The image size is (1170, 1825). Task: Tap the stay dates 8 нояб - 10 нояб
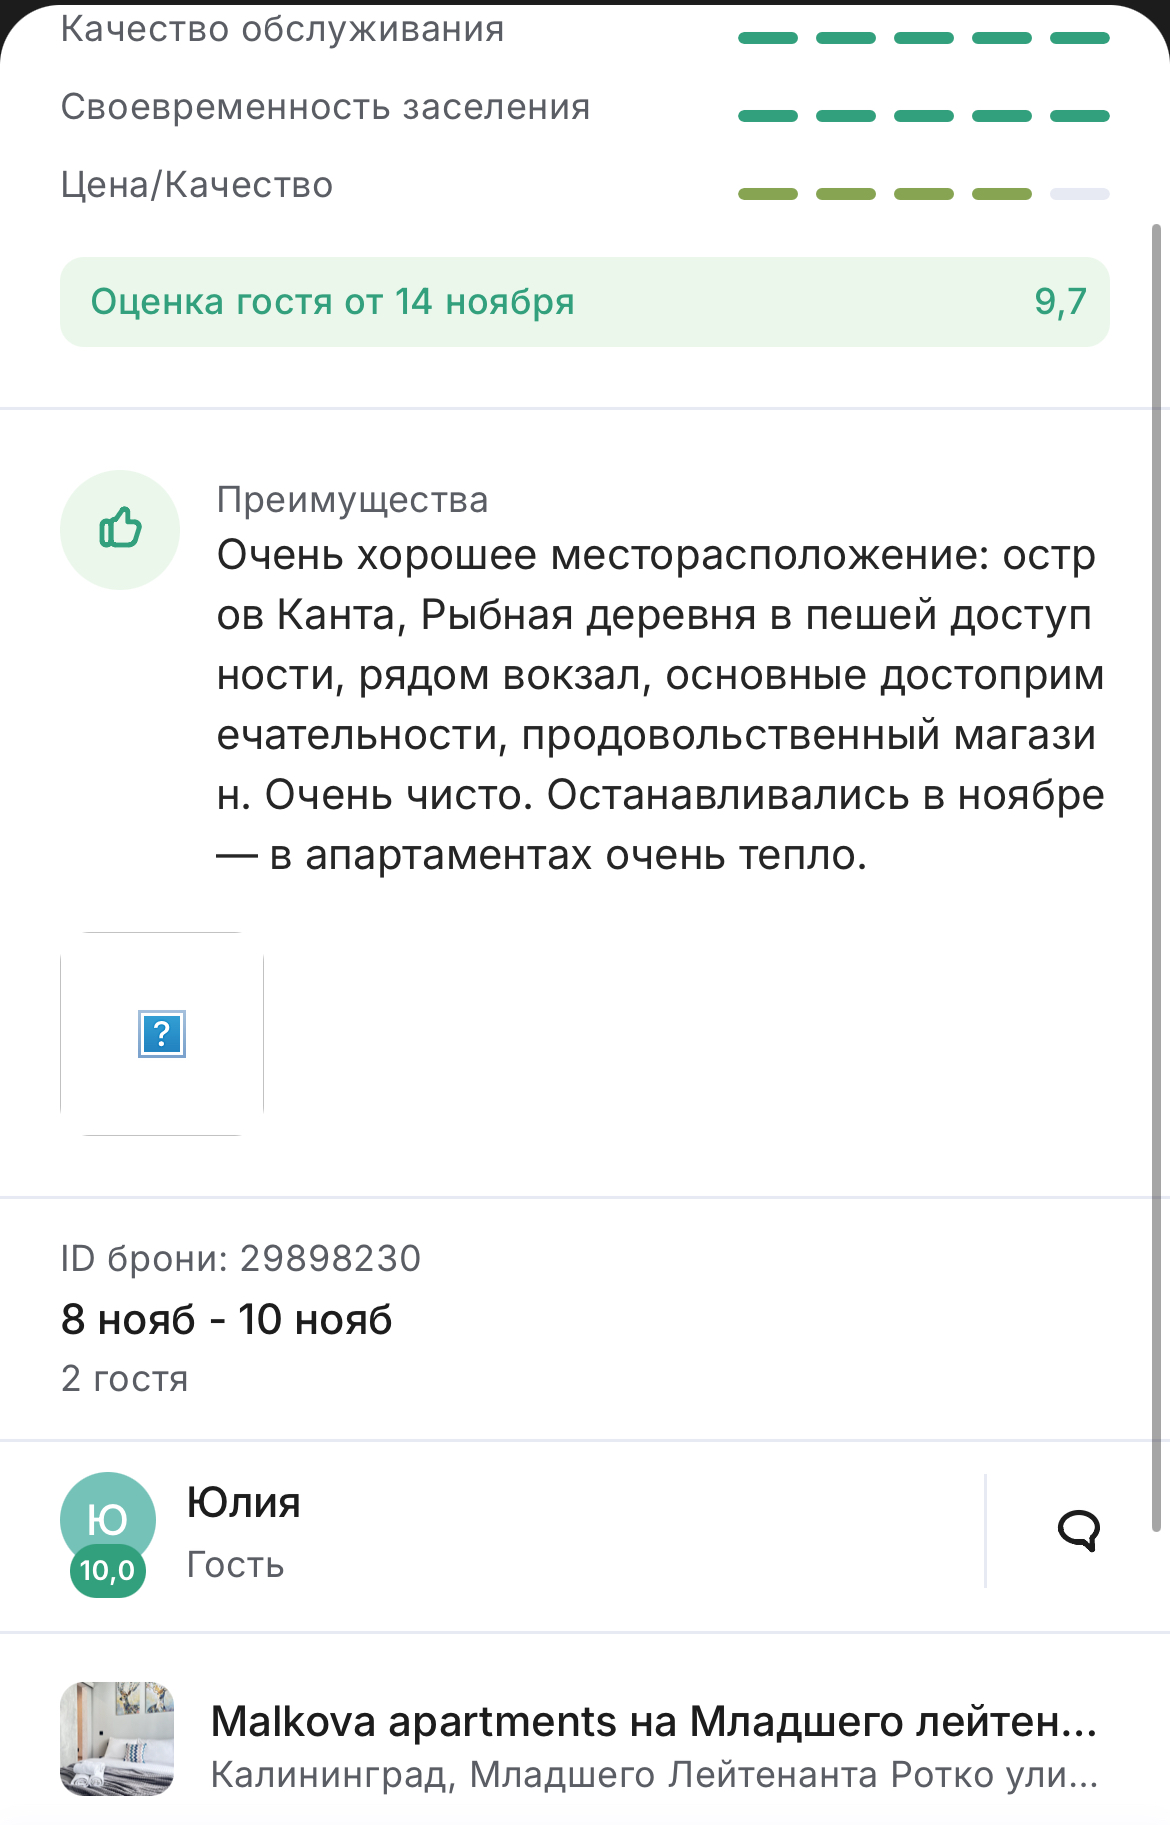(x=227, y=1319)
